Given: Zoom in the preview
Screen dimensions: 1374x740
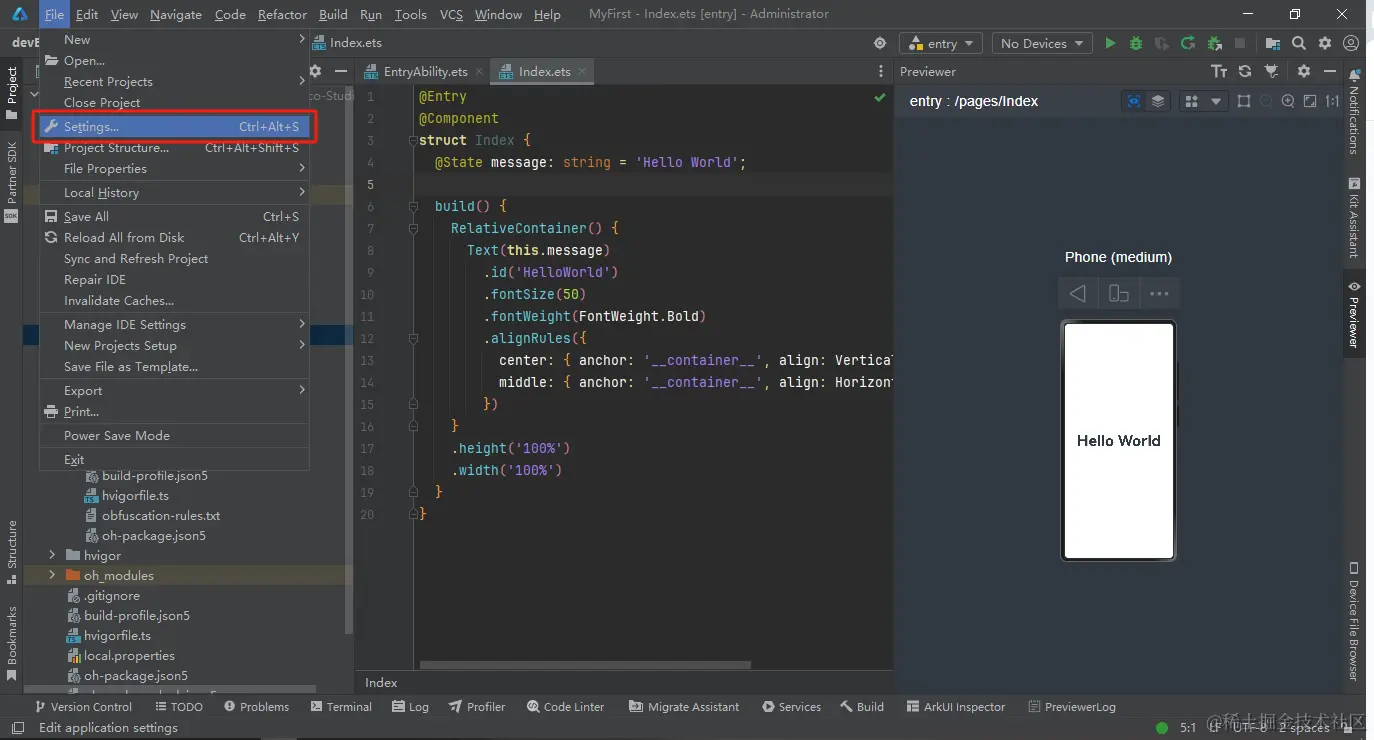Looking at the screenshot, I should click(x=1288, y=101).
